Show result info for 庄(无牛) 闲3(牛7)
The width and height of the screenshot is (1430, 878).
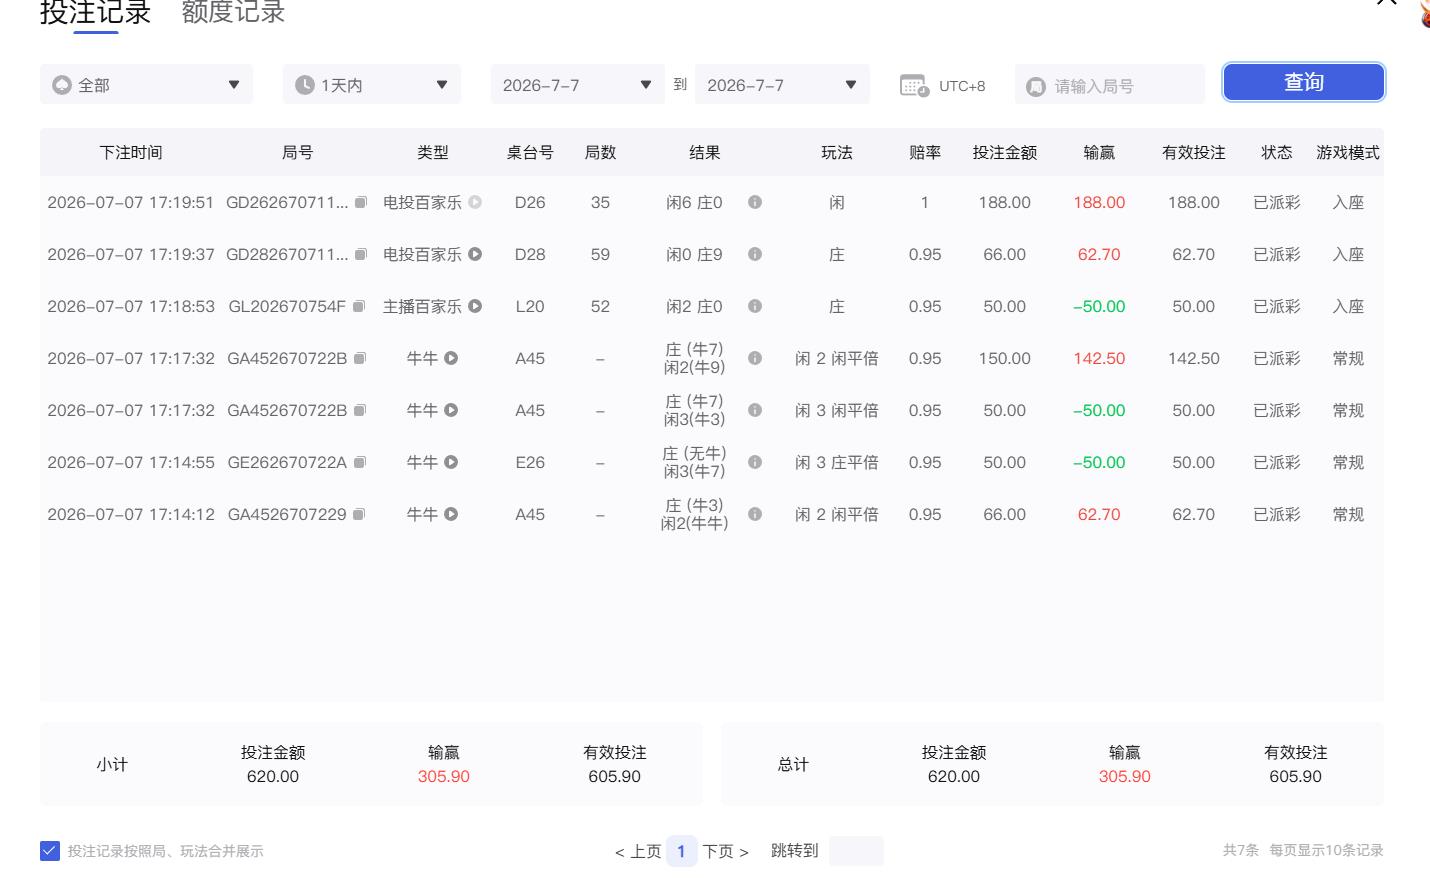point(755,462)
